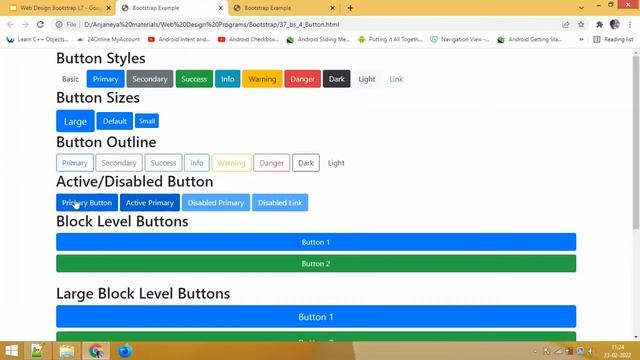Click the Default size button
This screenshot has width=640, height=360.
(115, 121)
